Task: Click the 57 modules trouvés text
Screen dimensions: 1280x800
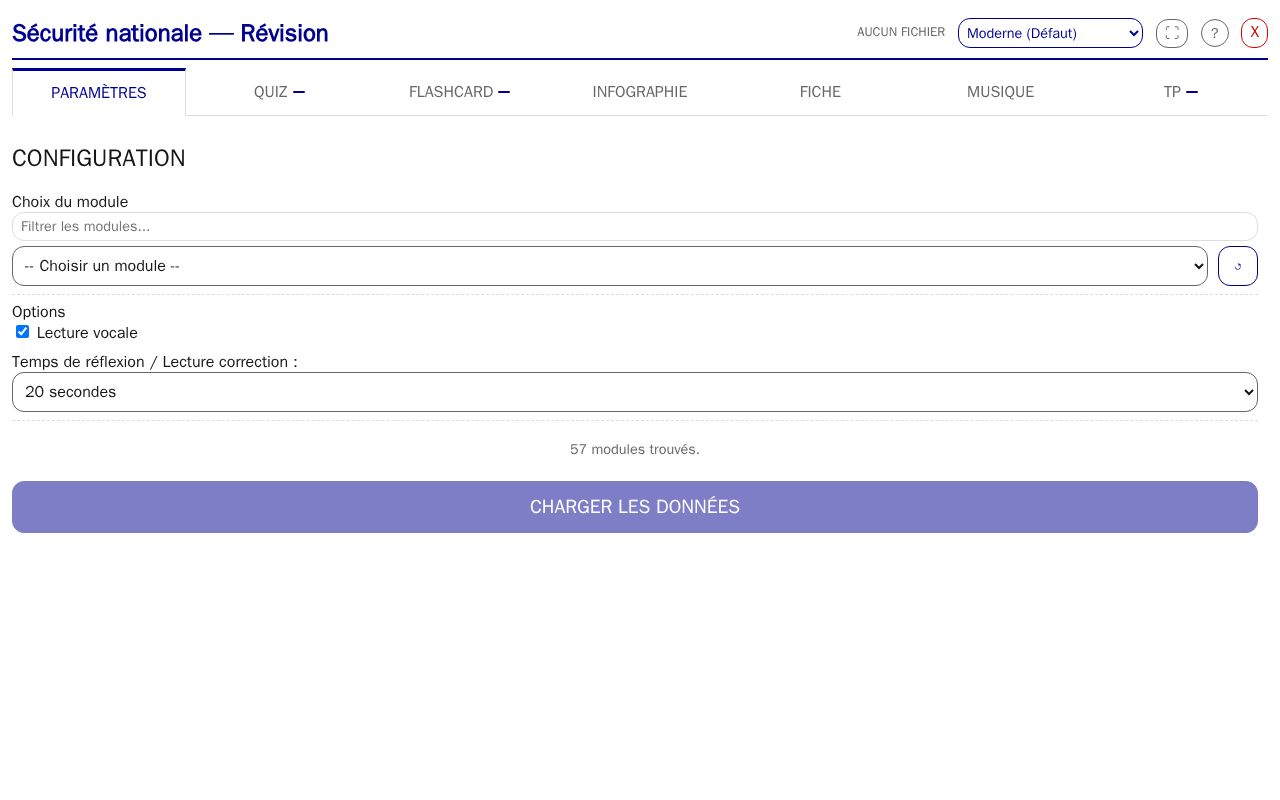Action: (635, 449)
